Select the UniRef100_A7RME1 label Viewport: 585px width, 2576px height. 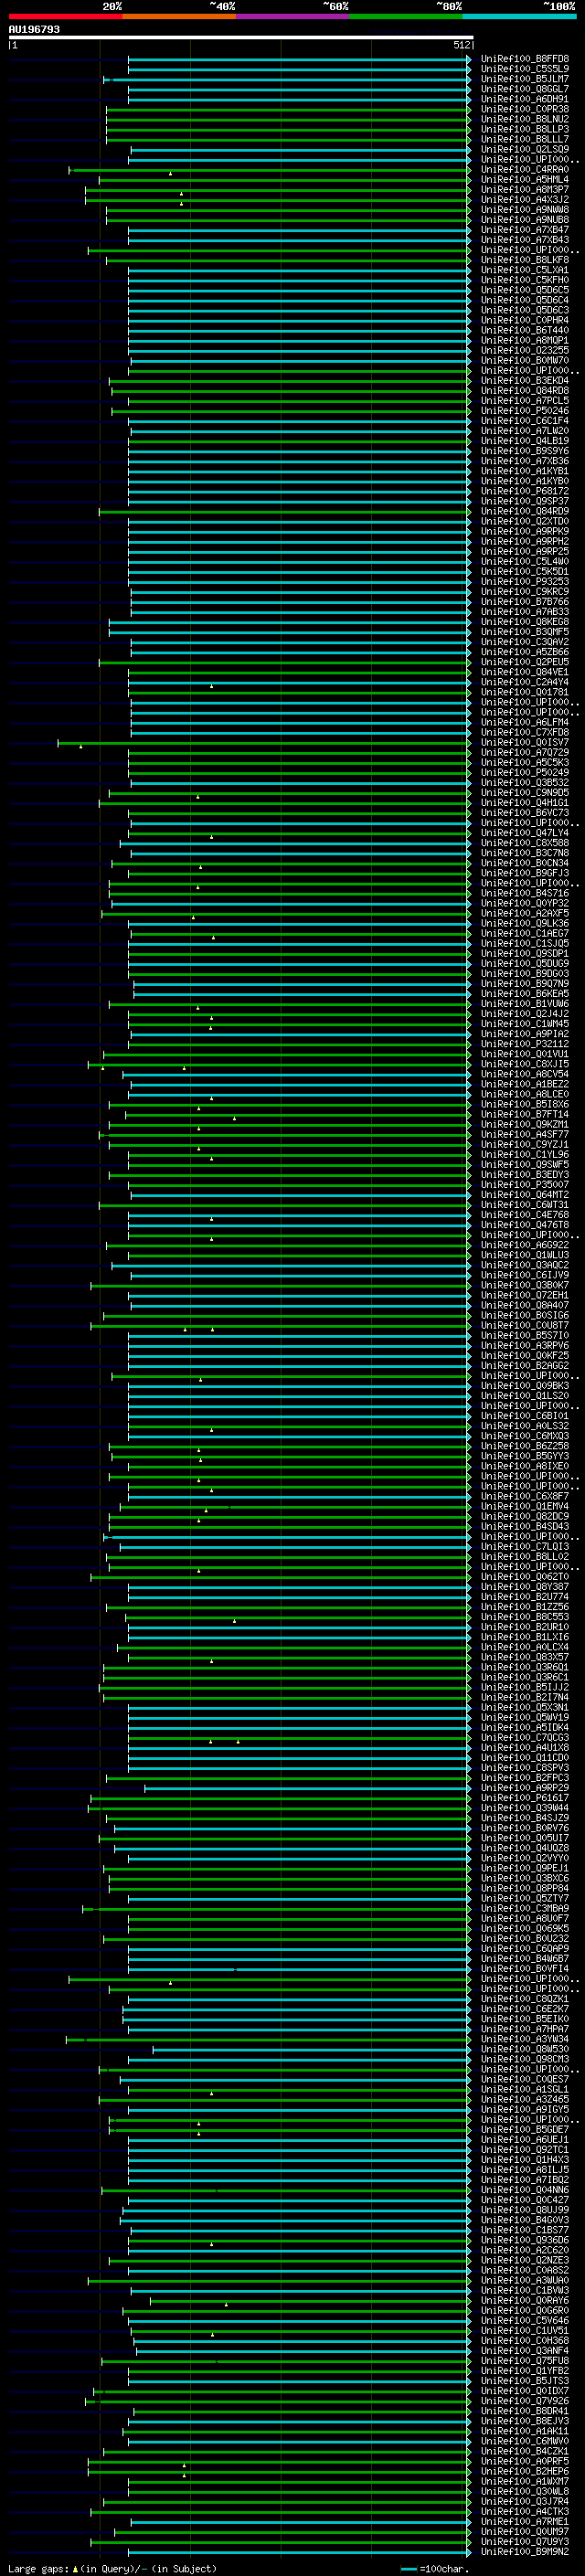(524, 2522)
